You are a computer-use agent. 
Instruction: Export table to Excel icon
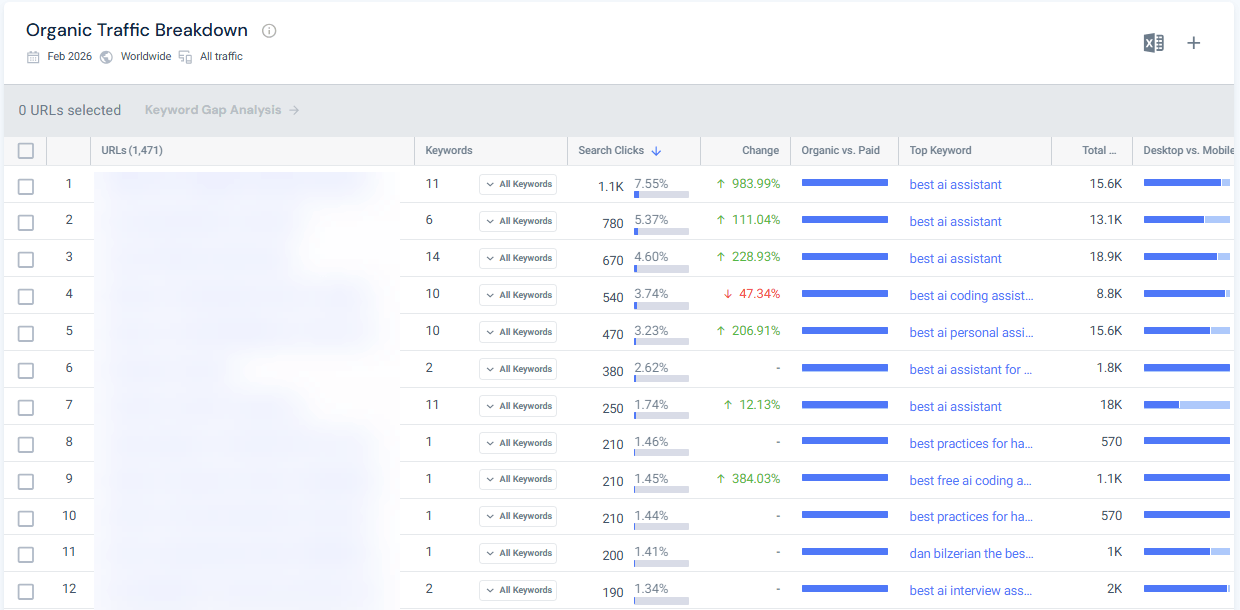tap(1153, 43)
